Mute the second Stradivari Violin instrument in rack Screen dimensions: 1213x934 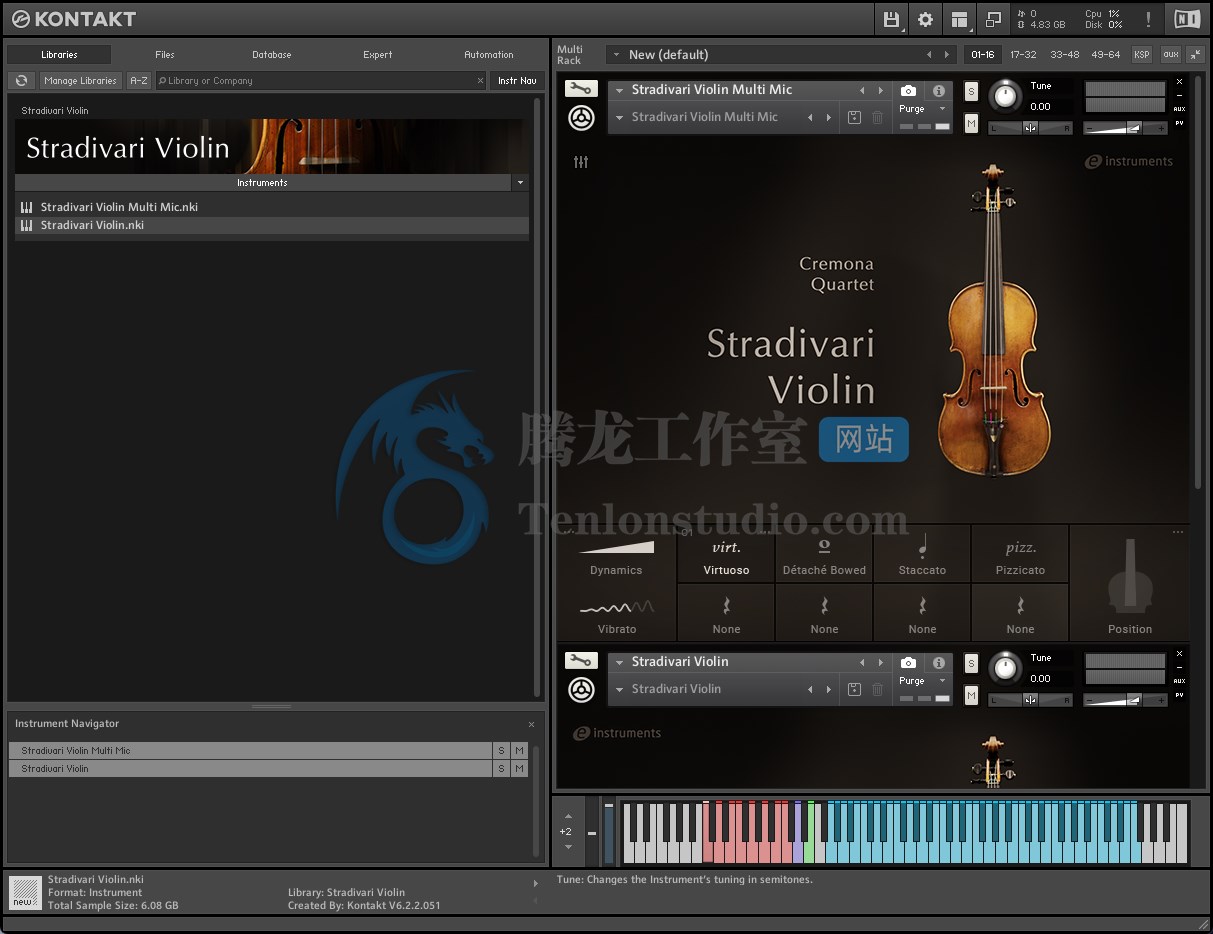[971, 695]
